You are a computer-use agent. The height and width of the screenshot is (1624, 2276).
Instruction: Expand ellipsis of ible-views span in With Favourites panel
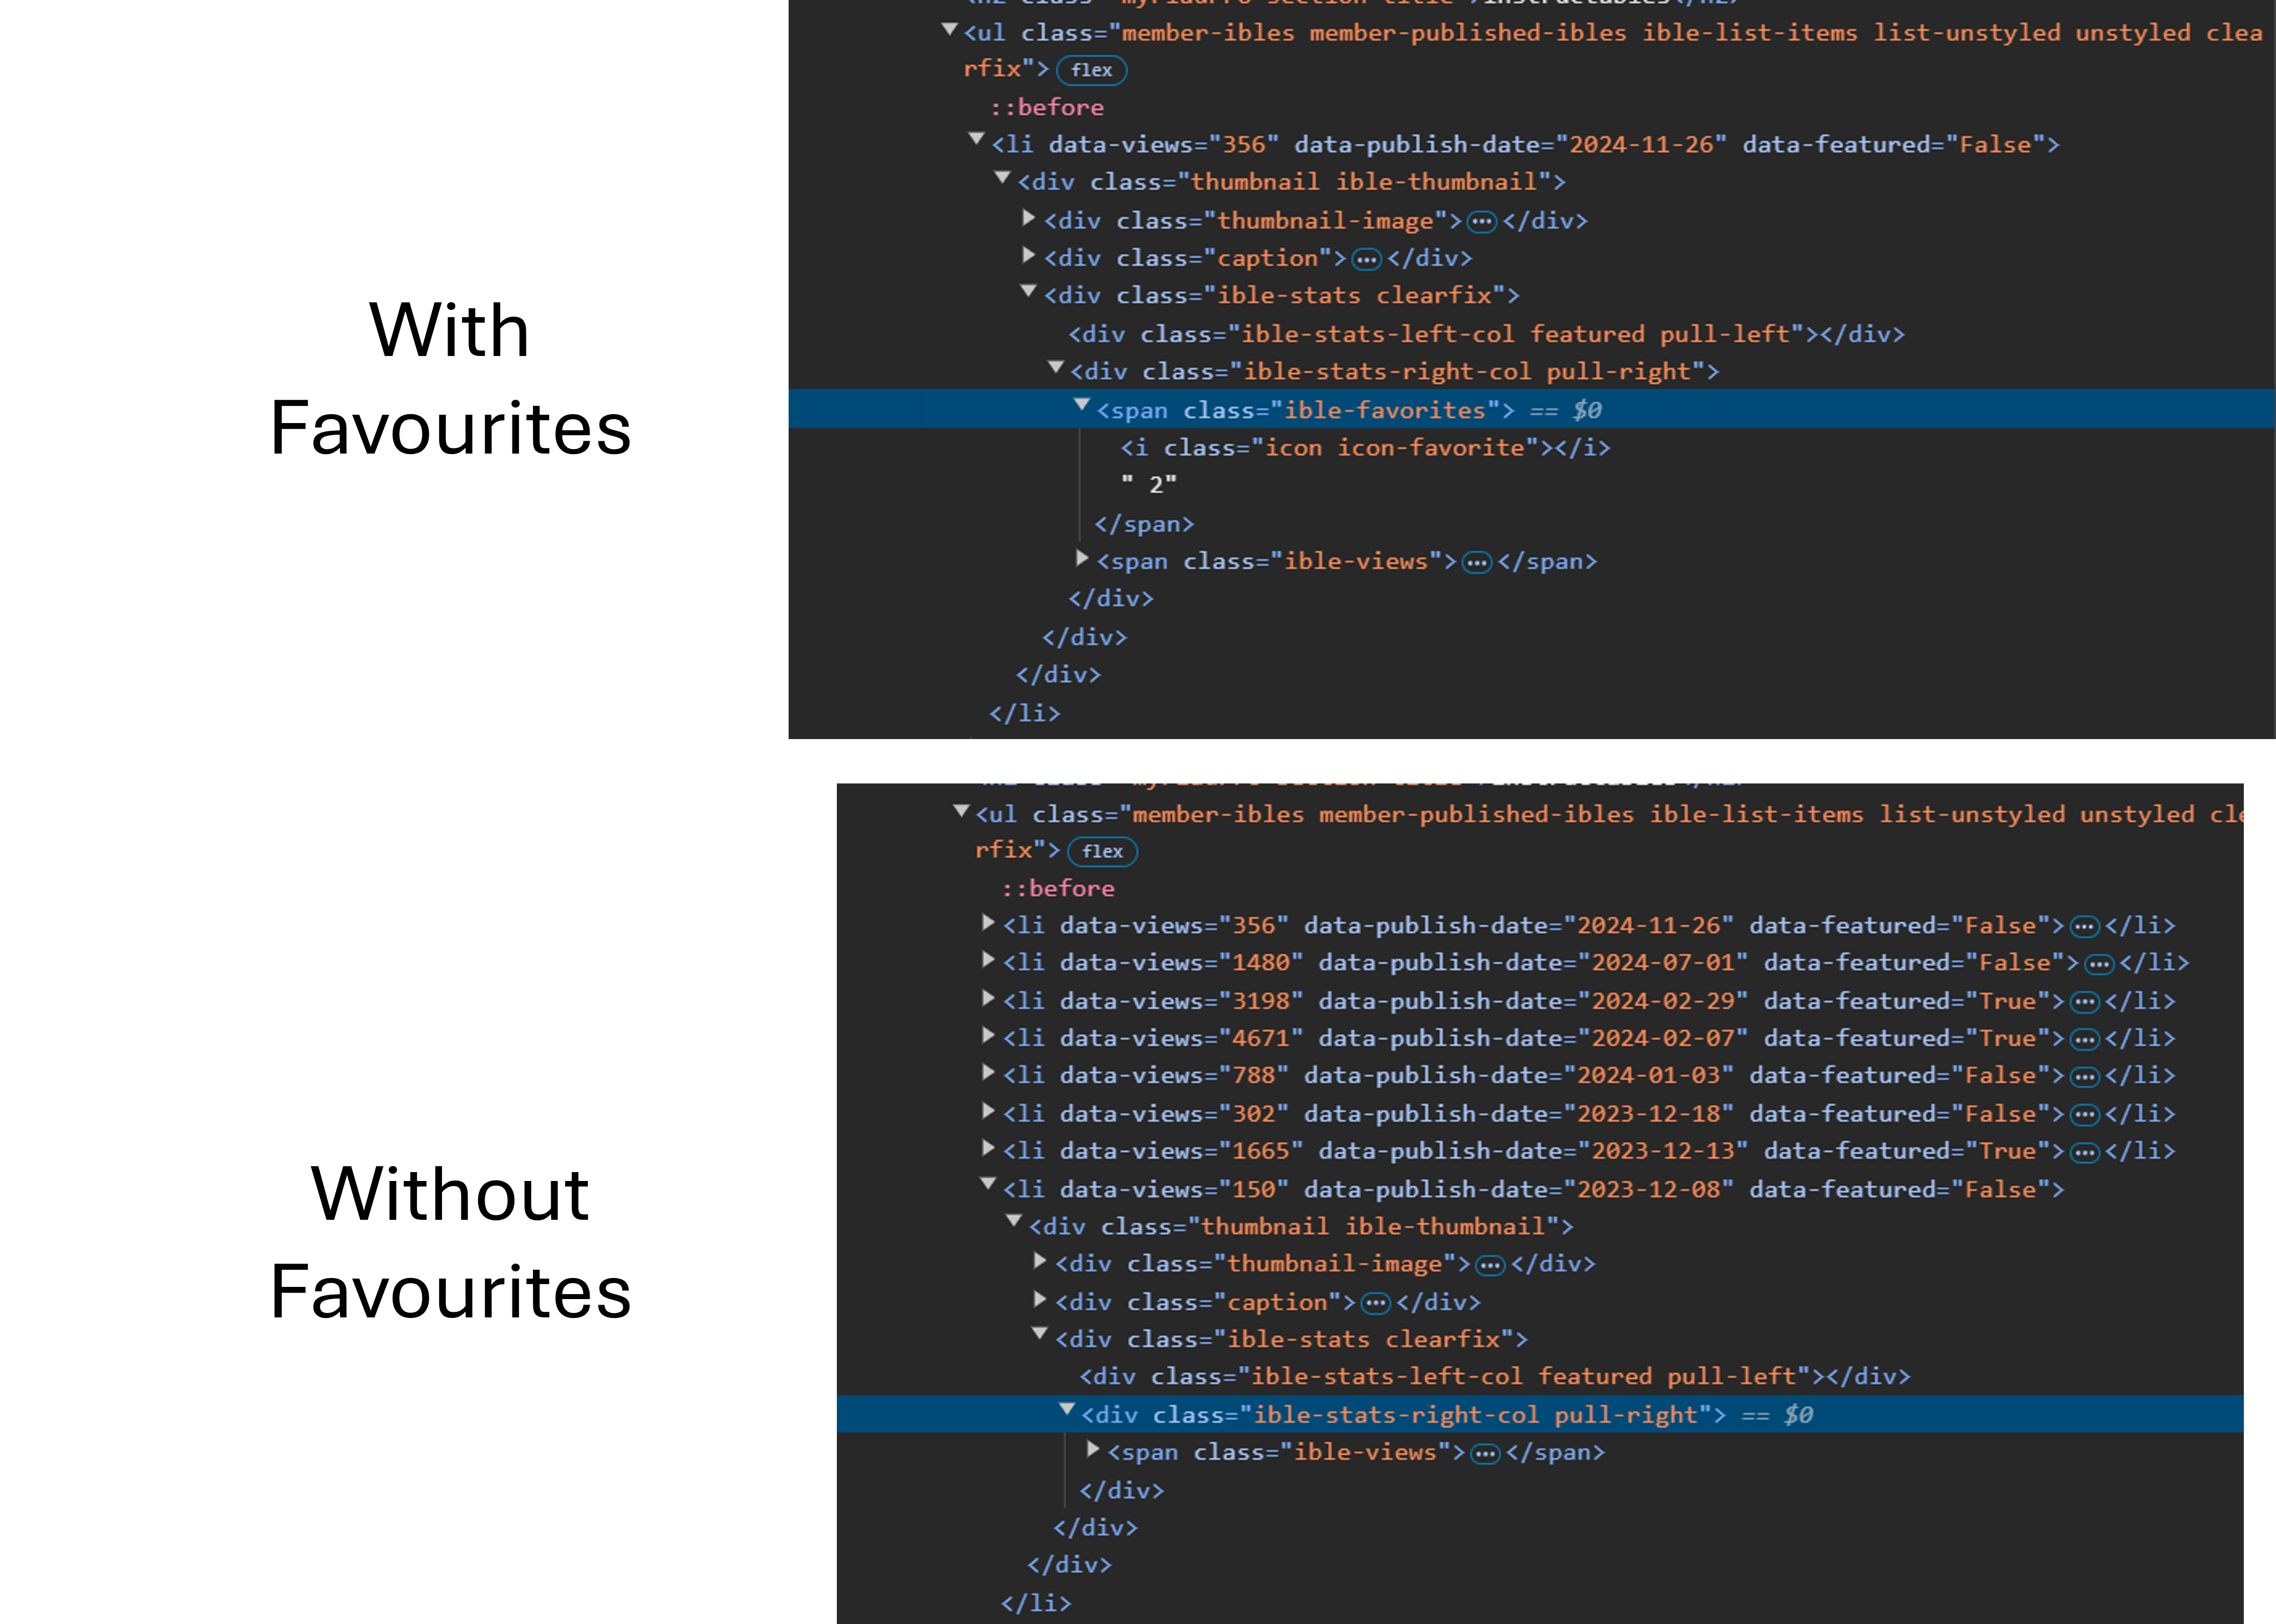coord(1477,563)
